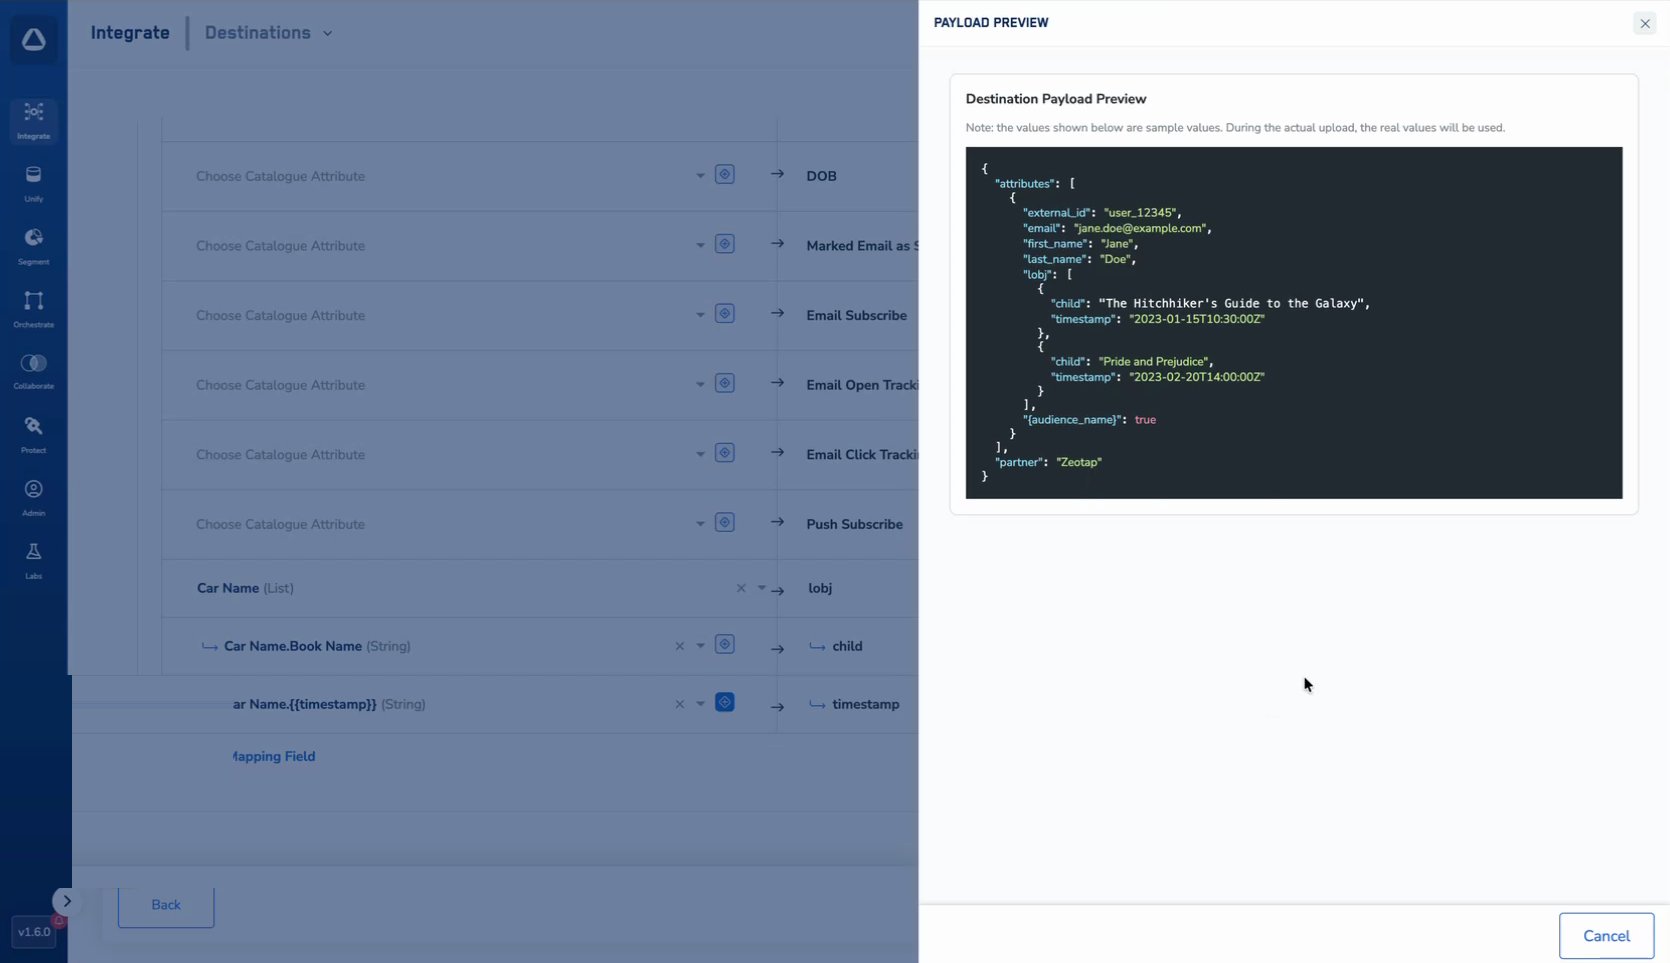Click the Integrate header title
This screenshot has height=963, width=1670.
(x=130, y=33)
